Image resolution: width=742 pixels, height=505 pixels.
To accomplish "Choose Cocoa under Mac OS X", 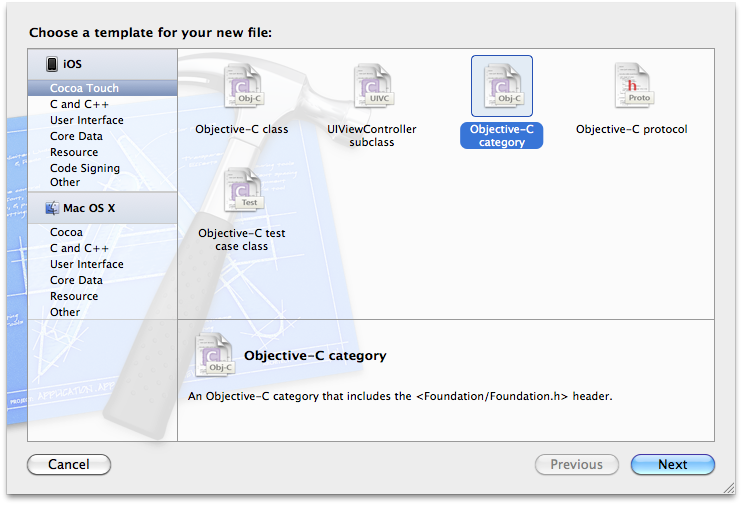I will click(x=103, y=232).
